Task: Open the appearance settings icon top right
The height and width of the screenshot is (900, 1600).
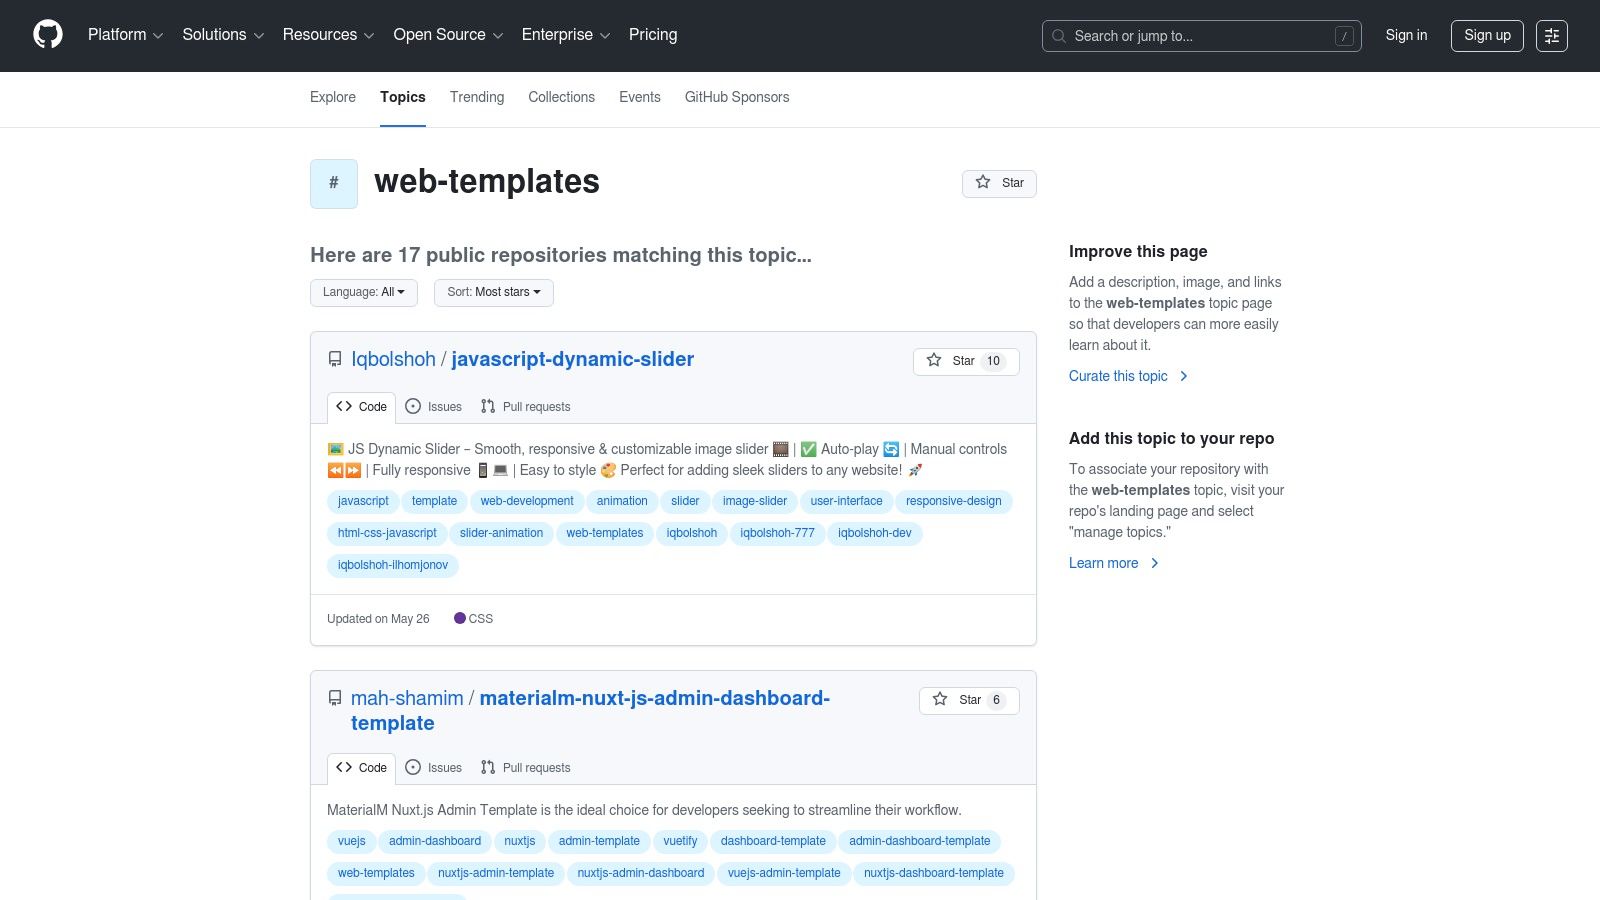Action: point(1552,36)
